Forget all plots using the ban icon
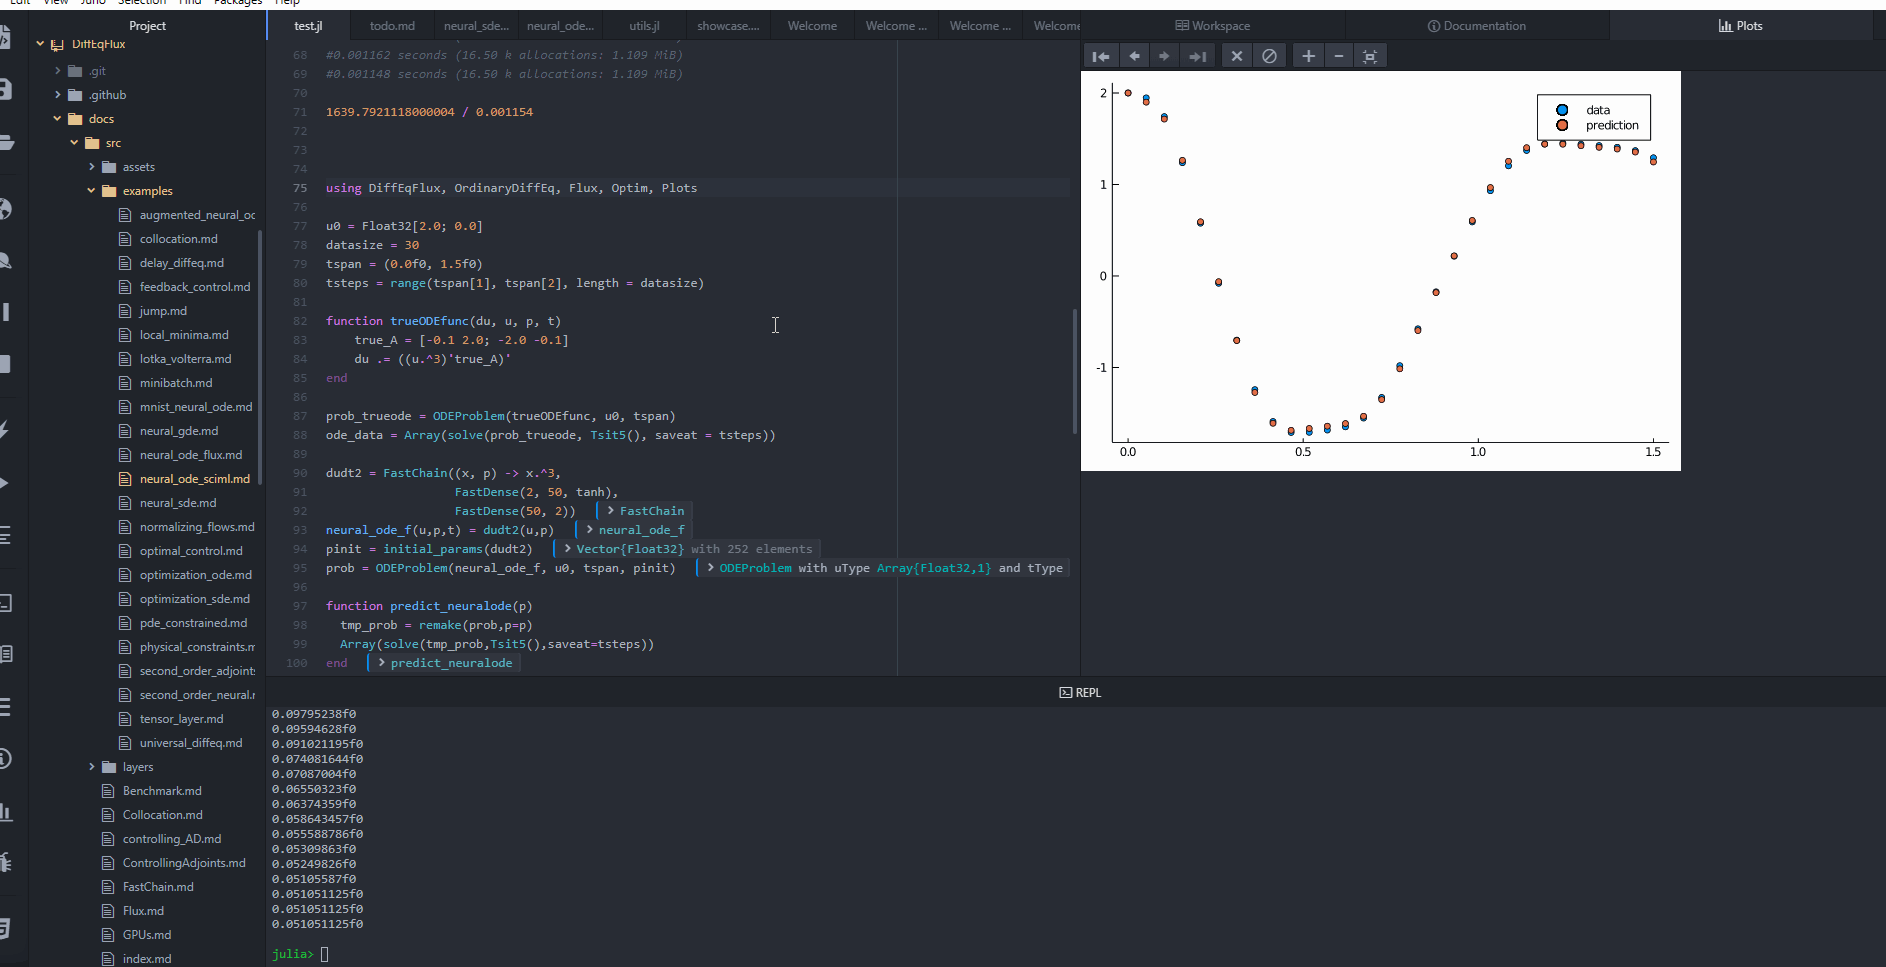Viewport: 1886px width, 967px height. coord(1269,57)
